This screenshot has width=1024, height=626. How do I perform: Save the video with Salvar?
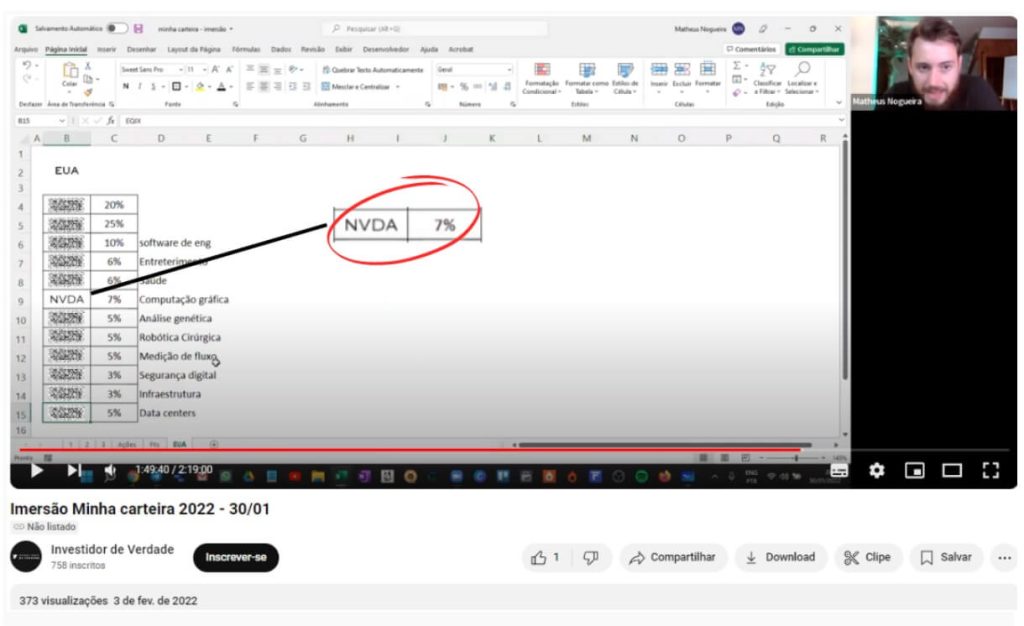(946, 557)
